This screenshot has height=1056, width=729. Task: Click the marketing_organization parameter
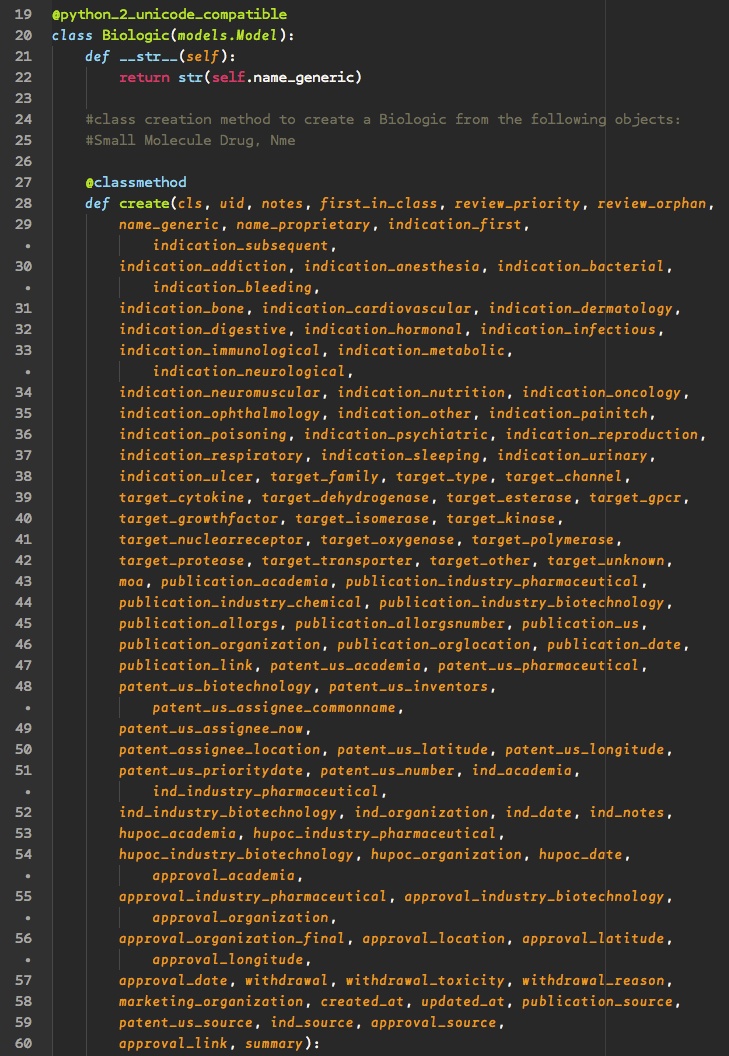pyautogui.click(x=211, y=1001)
